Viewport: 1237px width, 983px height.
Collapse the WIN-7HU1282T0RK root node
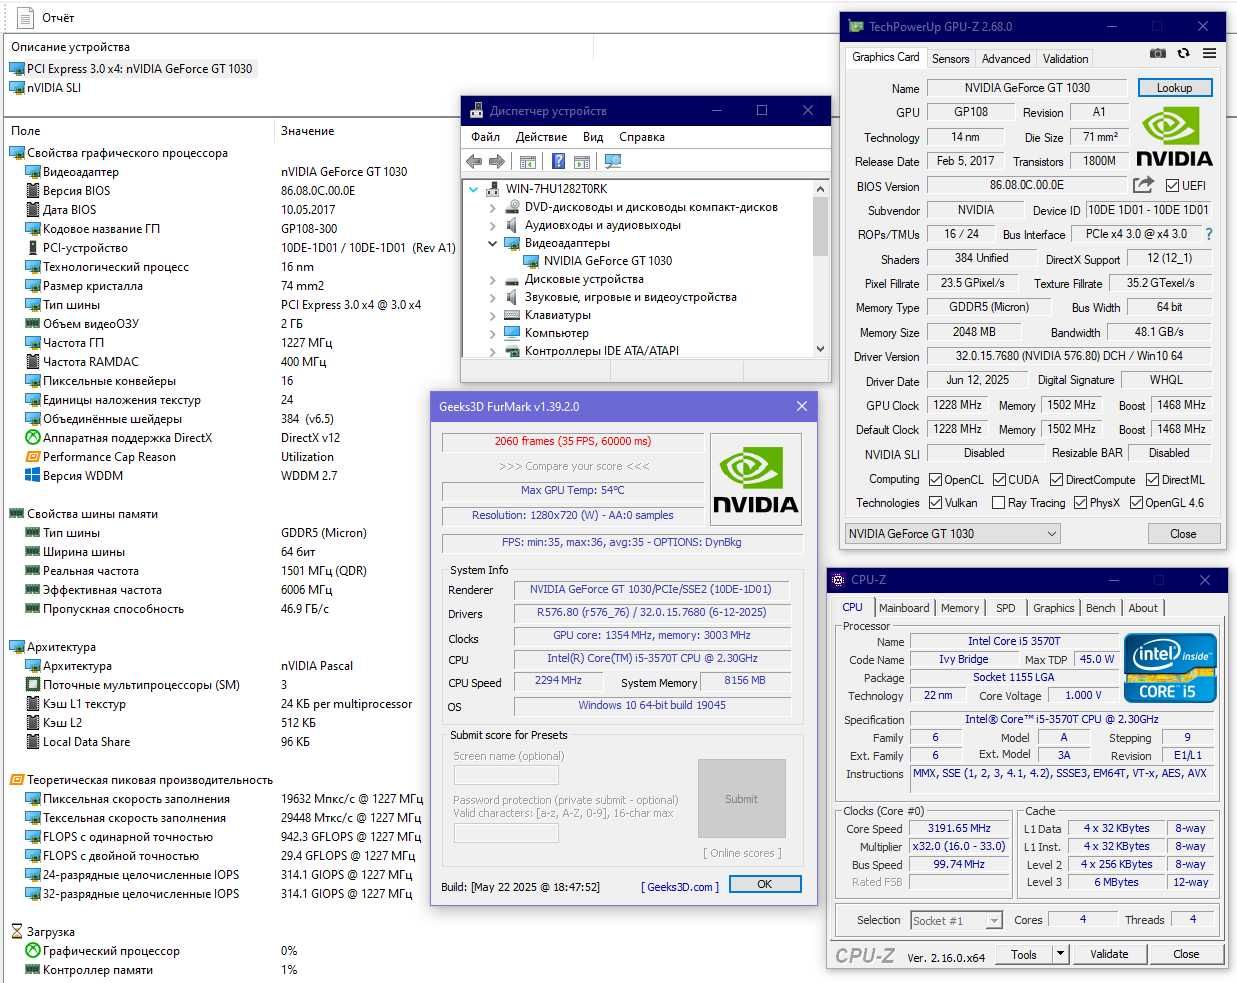coord(473,189)
